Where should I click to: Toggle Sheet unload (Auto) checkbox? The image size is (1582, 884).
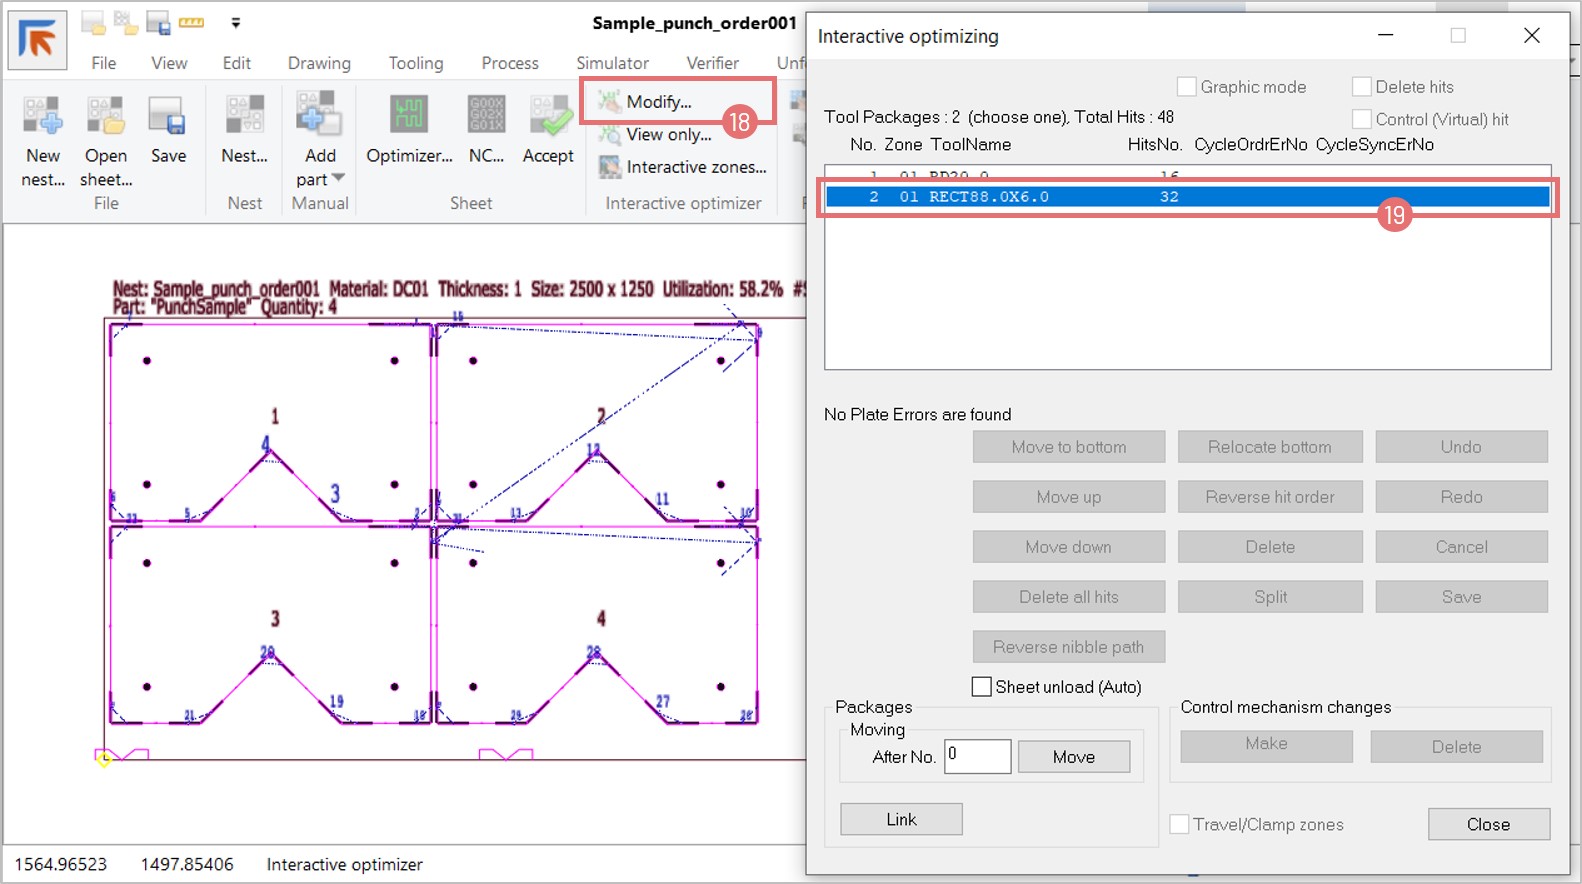click(x=982, y=687)
